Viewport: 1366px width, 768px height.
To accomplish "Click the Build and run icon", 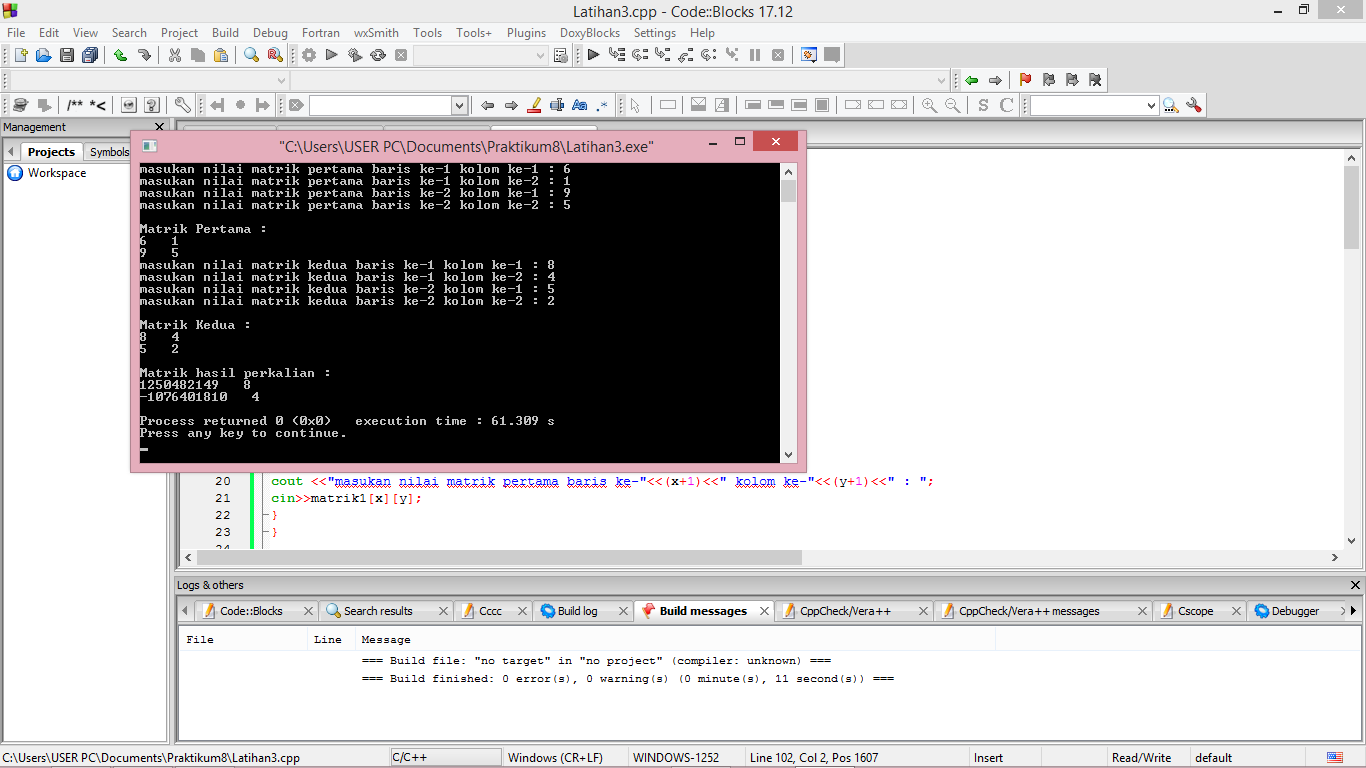I will pyautogui.click(x=355, y=55).
